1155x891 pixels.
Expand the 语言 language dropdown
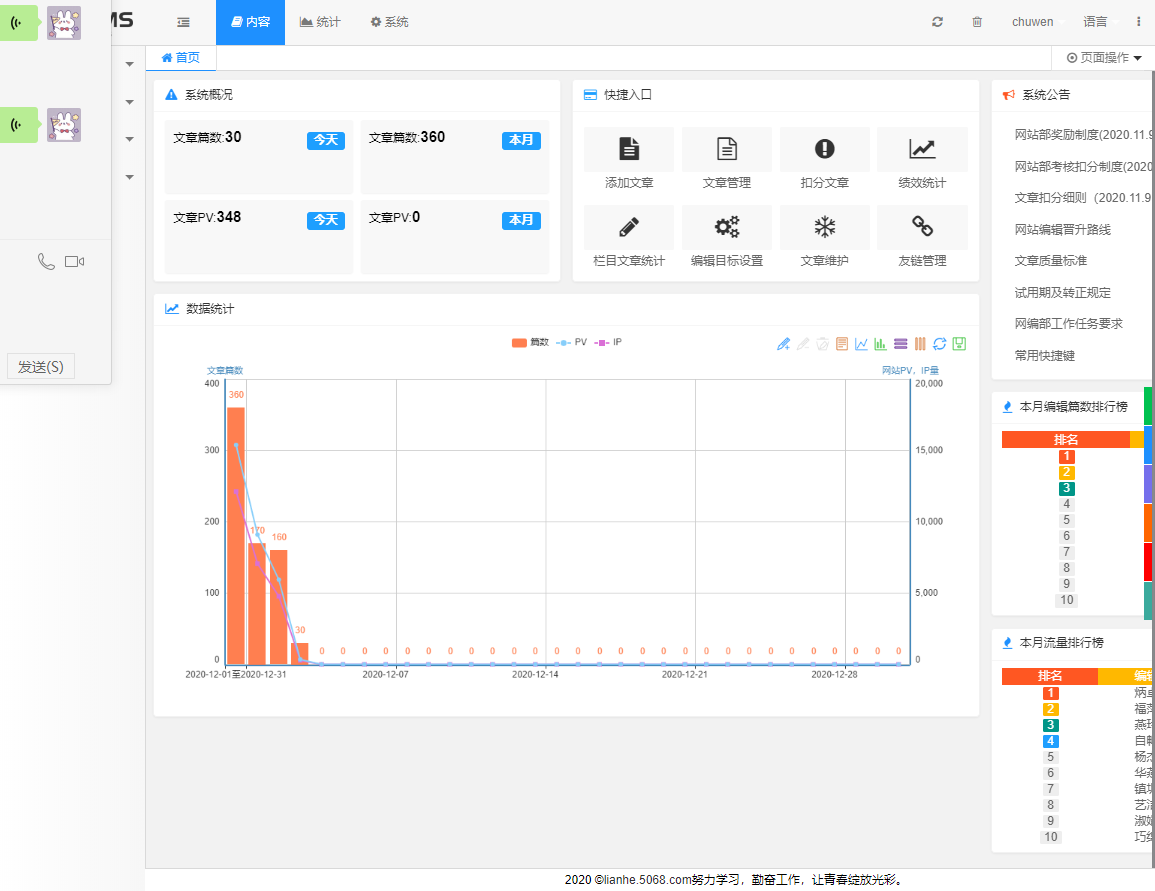[1095, 21]
